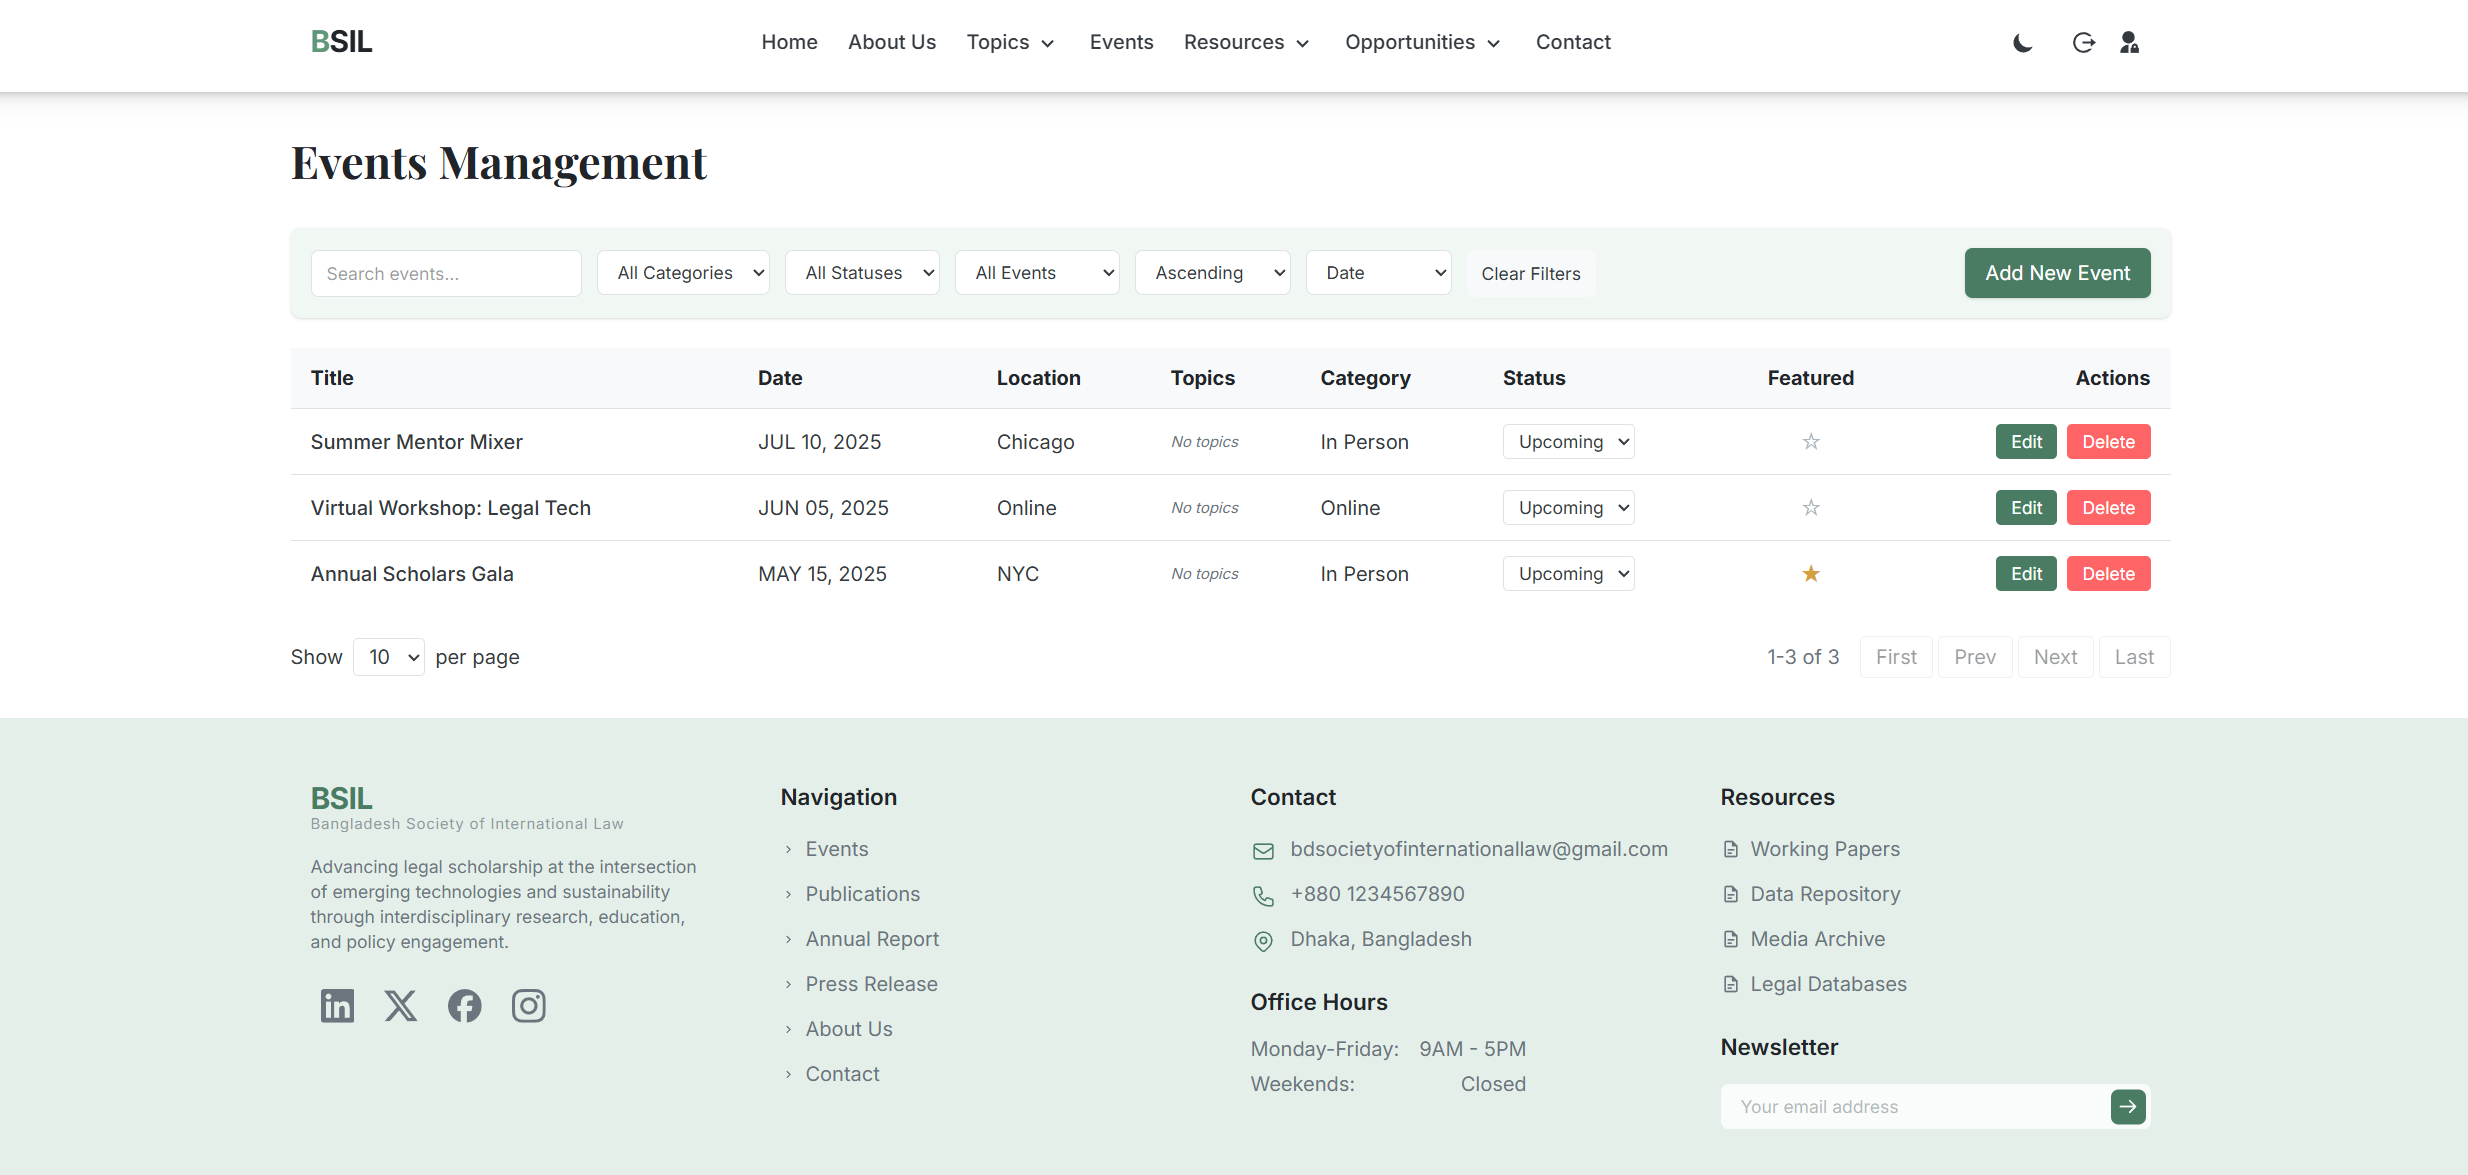
Task: Expand the Resources menu in the top navigation
Action: pos(1246,42)
